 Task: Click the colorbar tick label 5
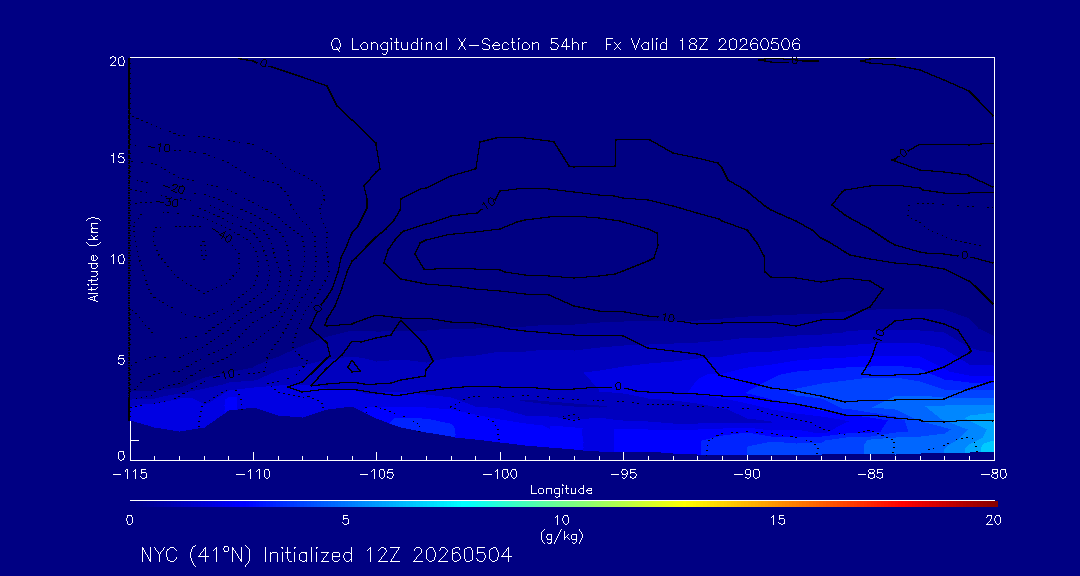[x=346, y=521]
